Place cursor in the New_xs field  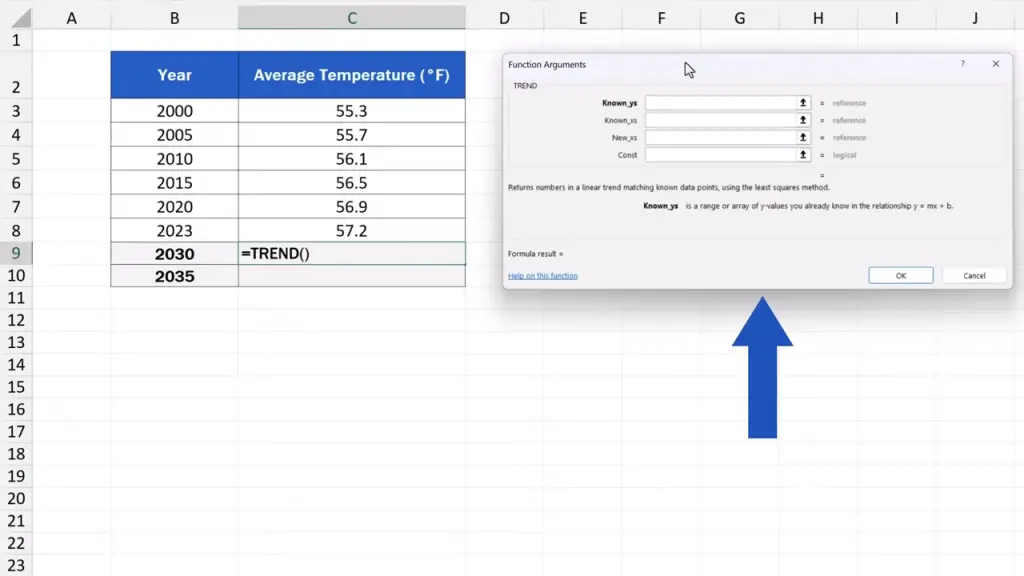point(720,138)
